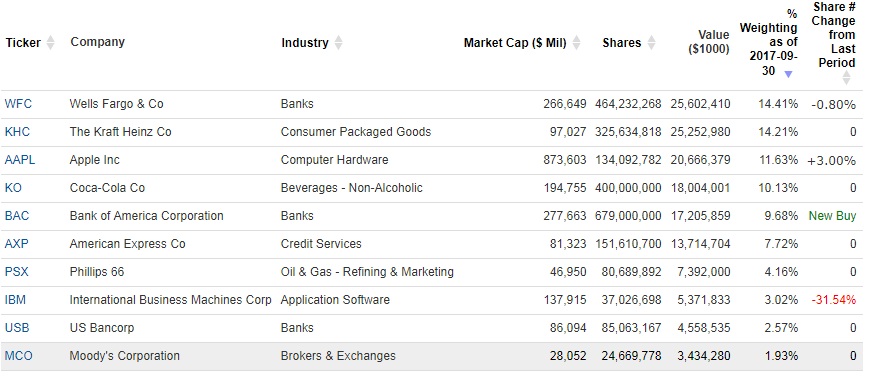
Task: Toggle the Weighting descending sort arrow
Action: [x=788, y=74]
